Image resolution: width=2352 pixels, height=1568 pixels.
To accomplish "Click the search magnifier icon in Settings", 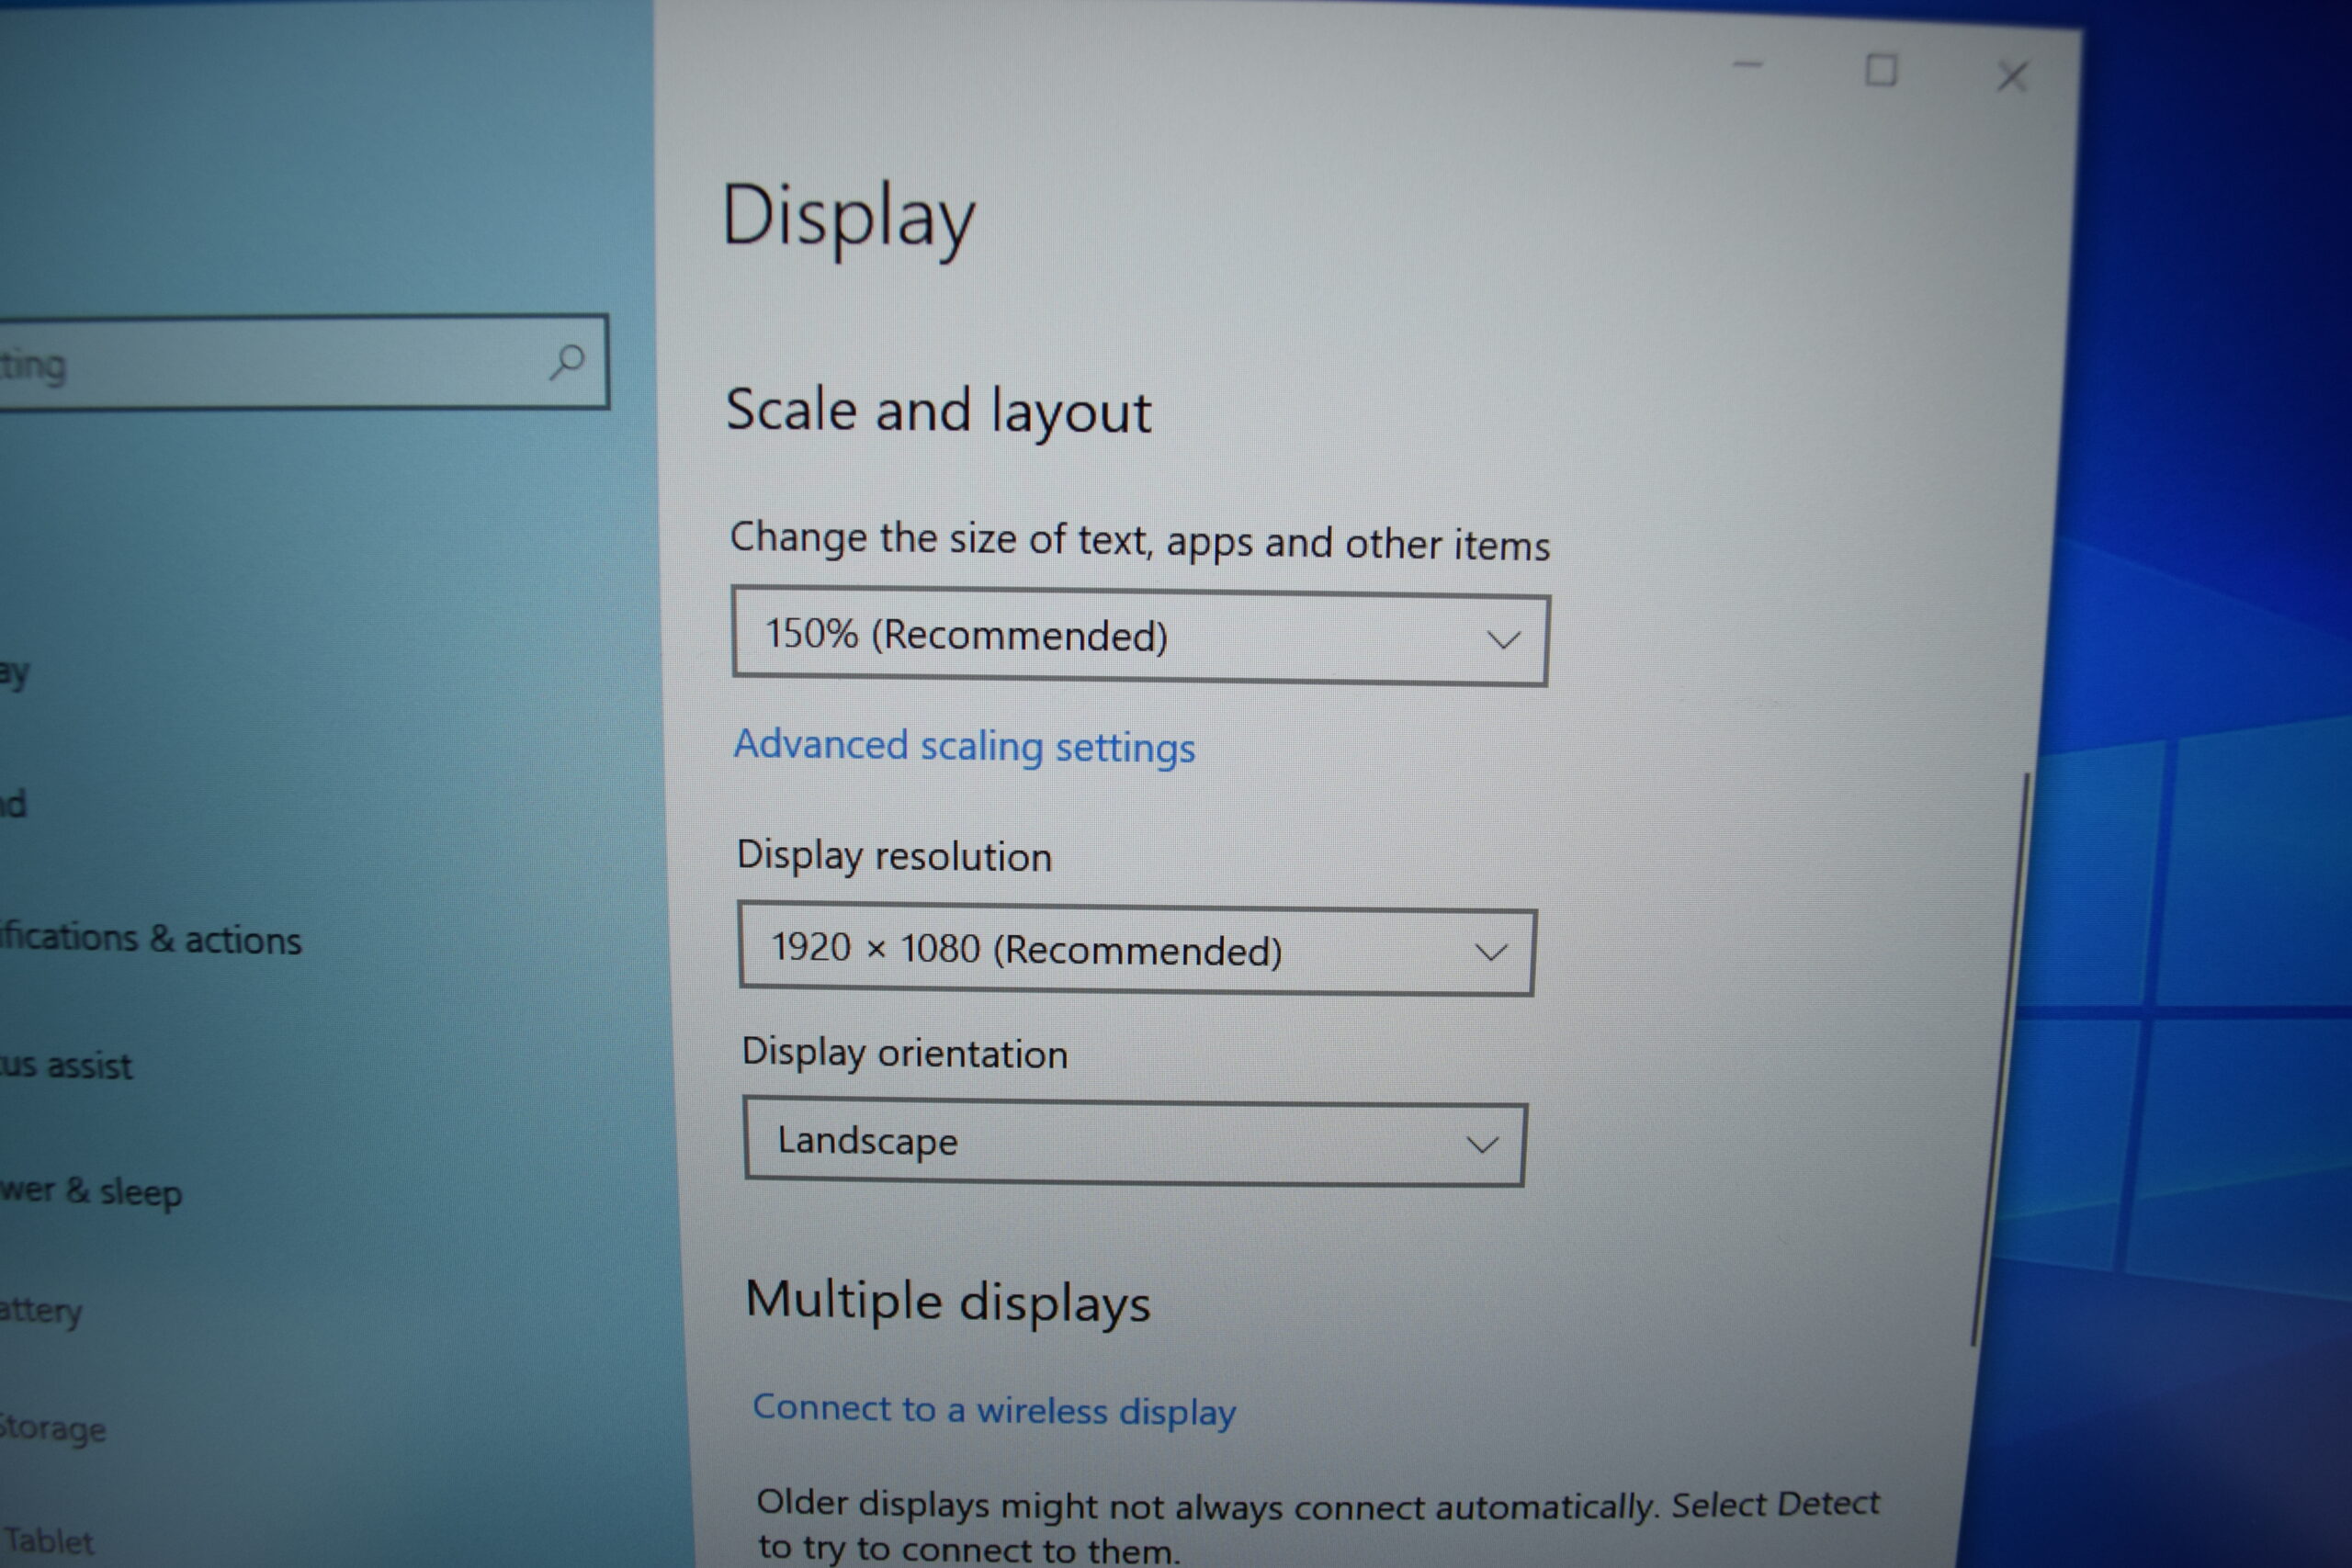I will pos(566,361).
